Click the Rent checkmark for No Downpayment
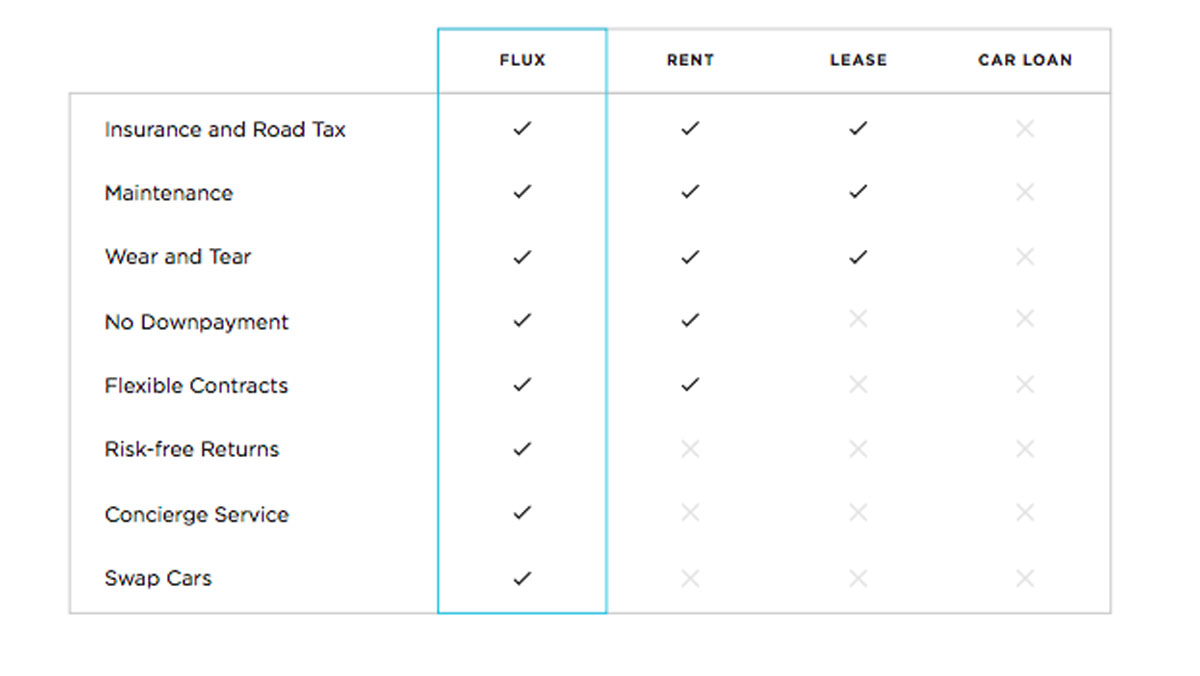 pos(689,320)
